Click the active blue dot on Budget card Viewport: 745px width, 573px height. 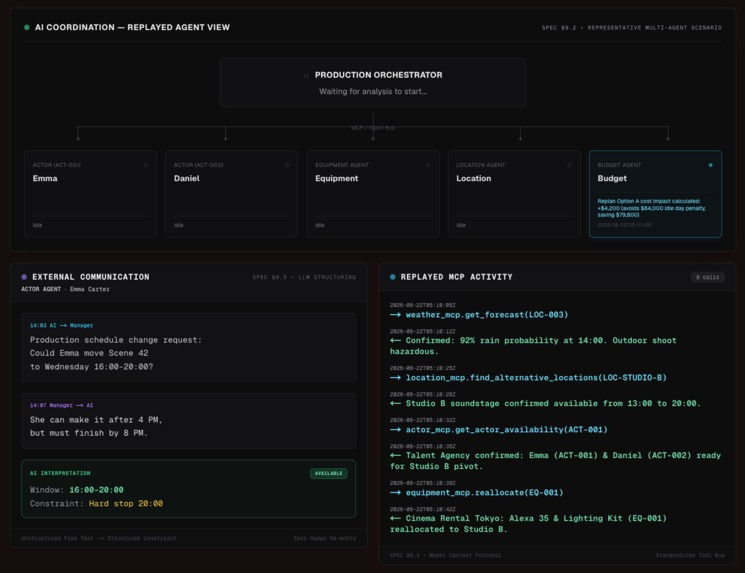[x=710, y=165]
